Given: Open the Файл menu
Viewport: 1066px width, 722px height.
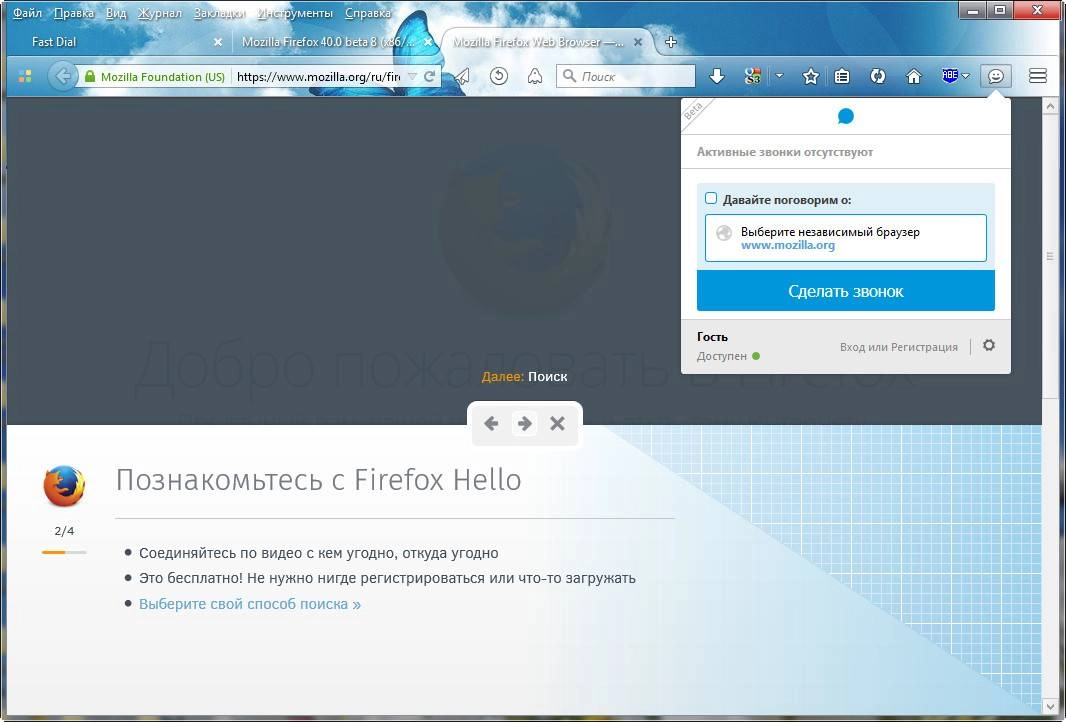Looking at the screenshot, I should click(27, 13).
